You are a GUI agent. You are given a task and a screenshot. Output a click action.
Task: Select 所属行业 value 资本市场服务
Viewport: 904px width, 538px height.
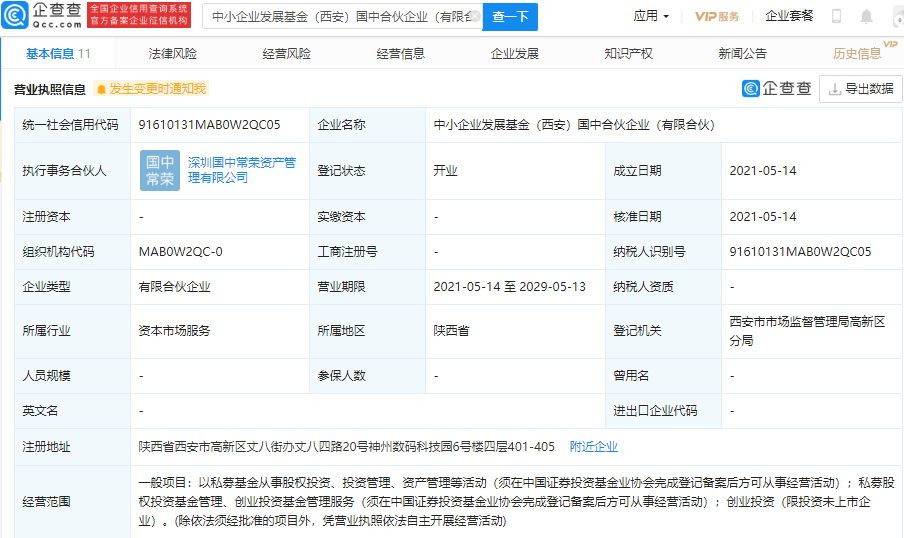pyautogui.click(x=174, y=331)
